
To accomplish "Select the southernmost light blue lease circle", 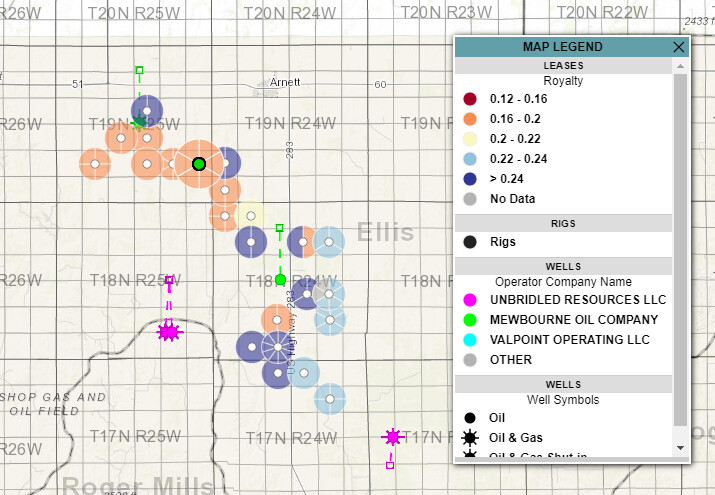I will pyautogui.click(x=330, y=399).
